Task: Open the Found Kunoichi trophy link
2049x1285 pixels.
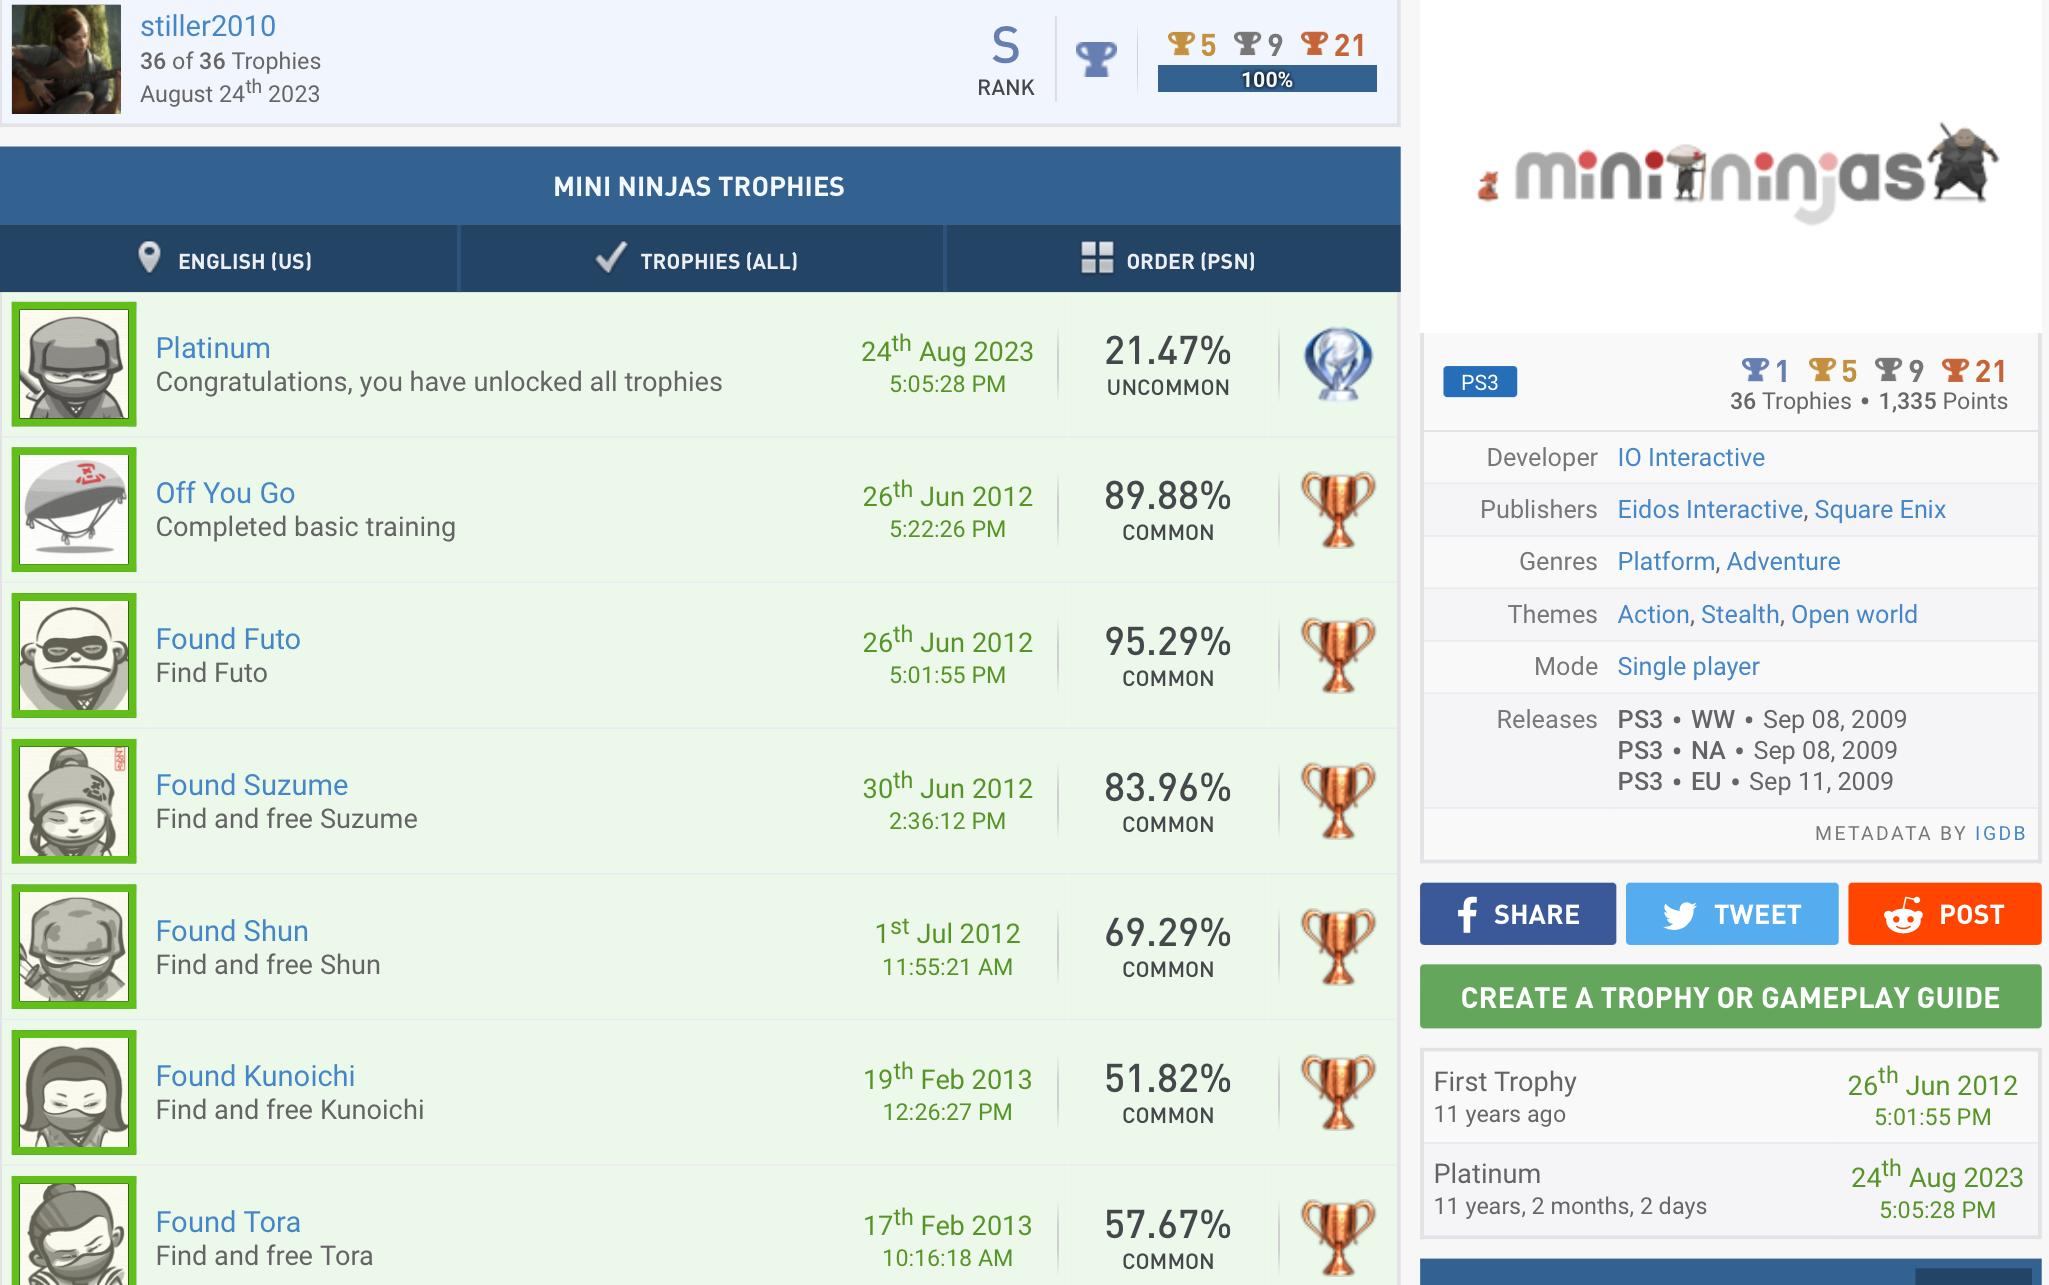Action: [255, 1076]
